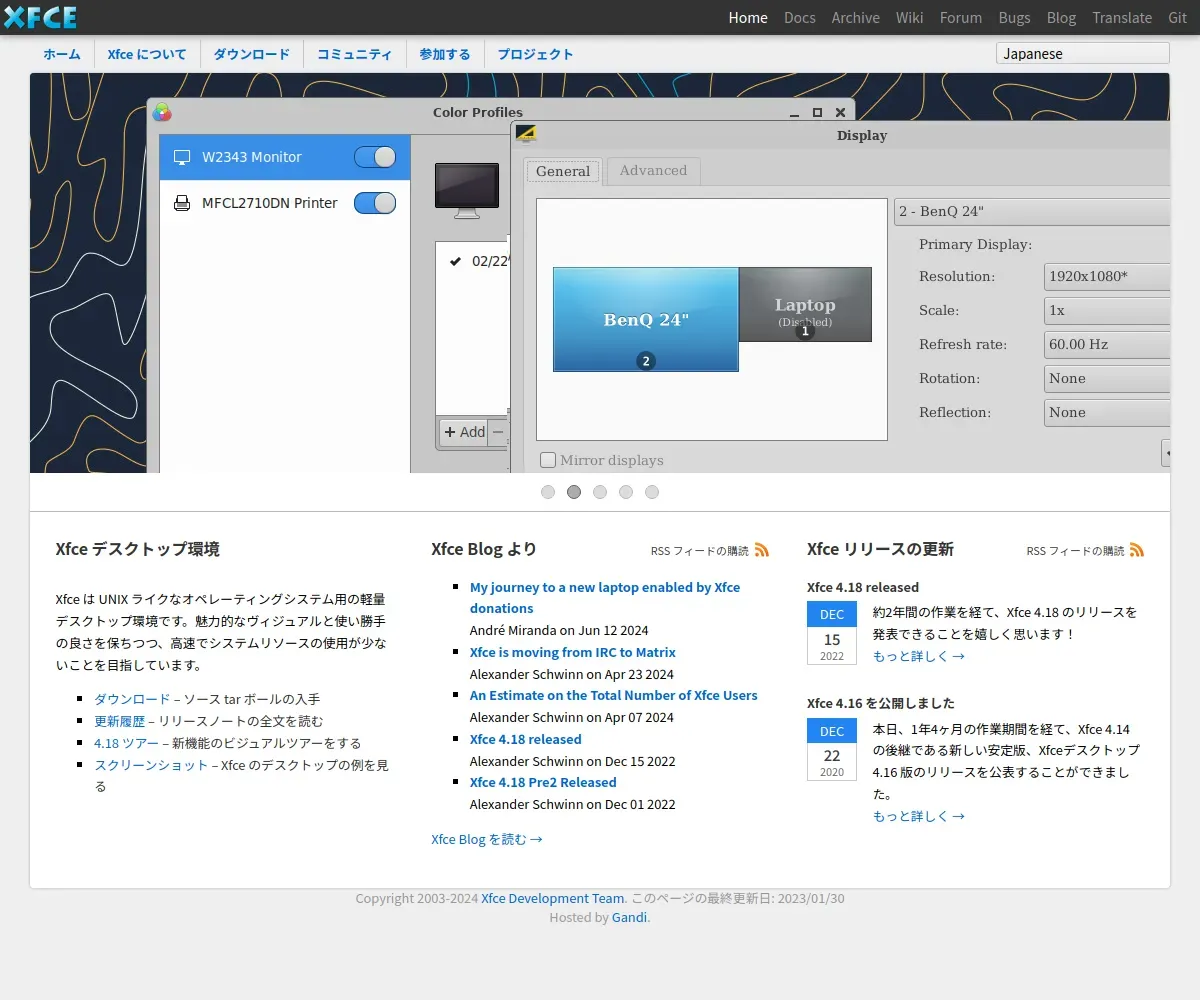The width and height of the screenshot is (1200, 1000).
Task: Toggle the W2343 Monitor switch
Action: 375,157
